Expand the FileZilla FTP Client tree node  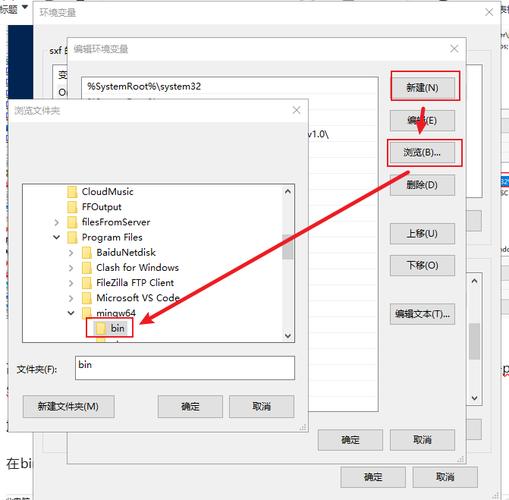click(x=71, y=283)
